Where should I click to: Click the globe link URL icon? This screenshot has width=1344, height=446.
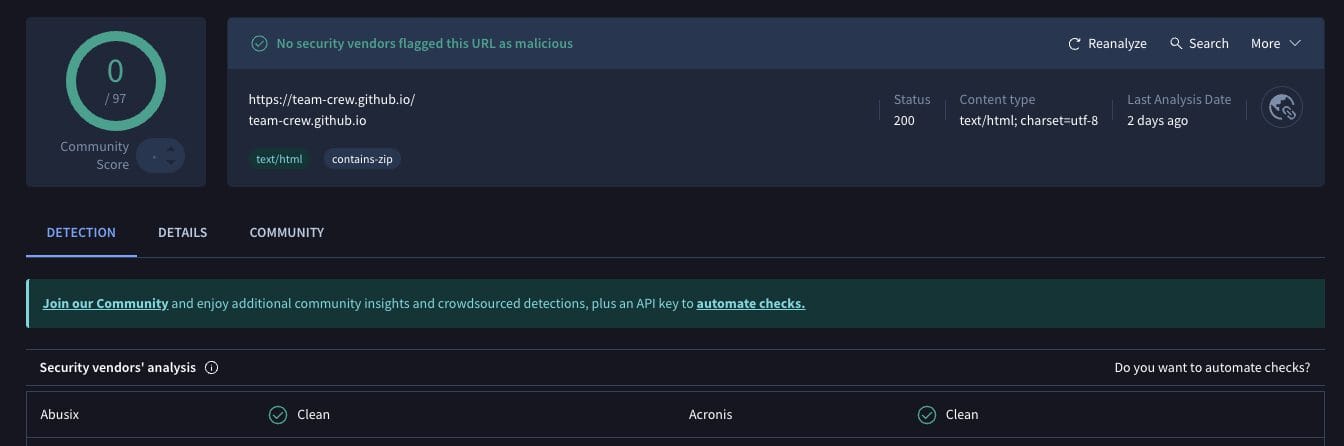[x=1281, y=108]
